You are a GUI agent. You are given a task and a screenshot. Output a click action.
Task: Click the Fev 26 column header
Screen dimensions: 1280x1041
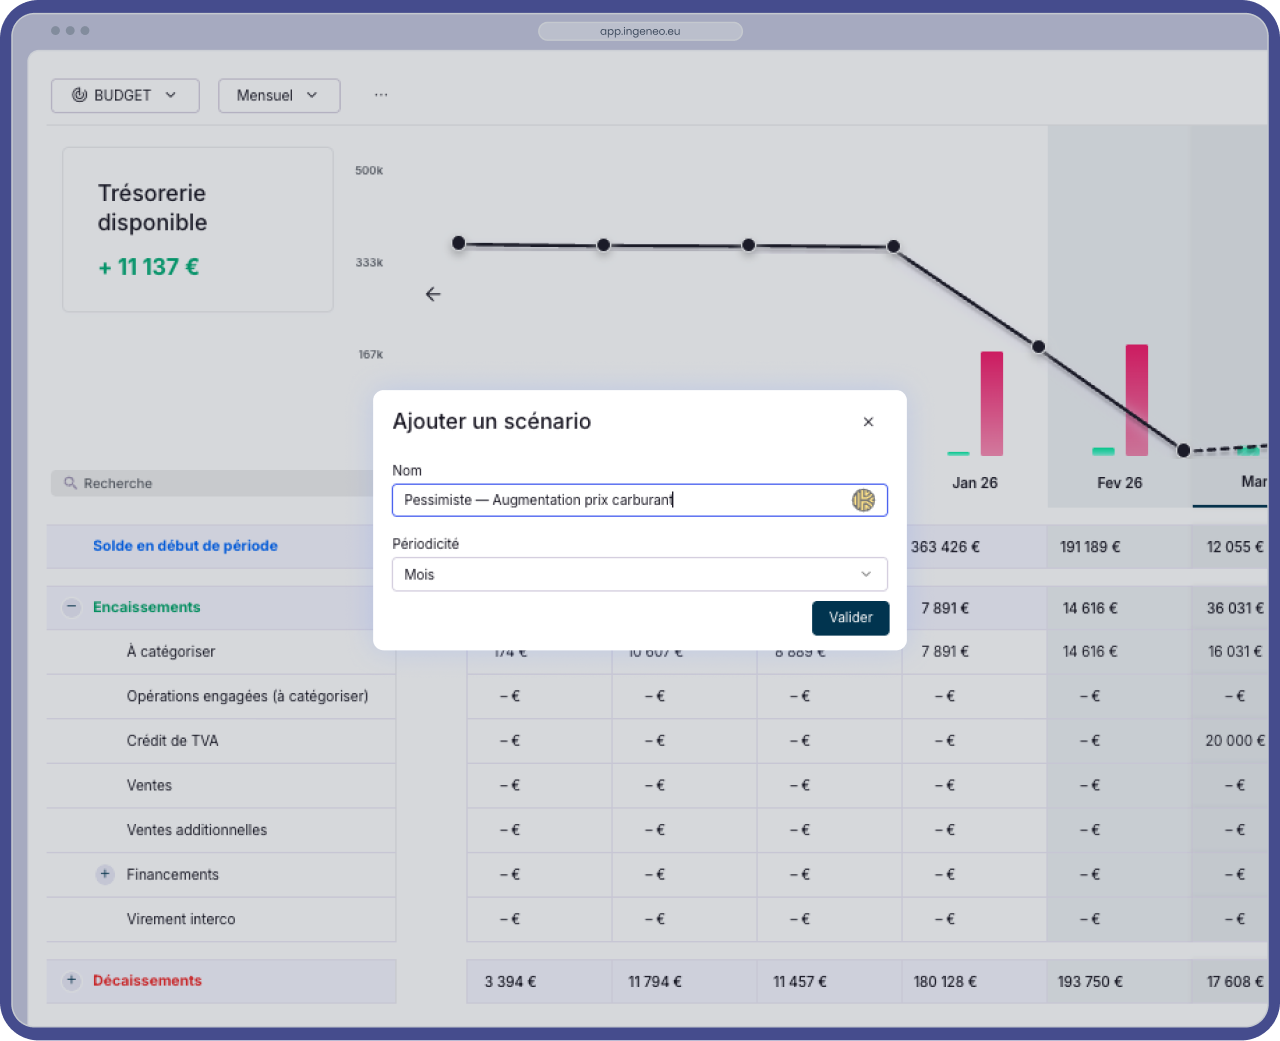1119,483
